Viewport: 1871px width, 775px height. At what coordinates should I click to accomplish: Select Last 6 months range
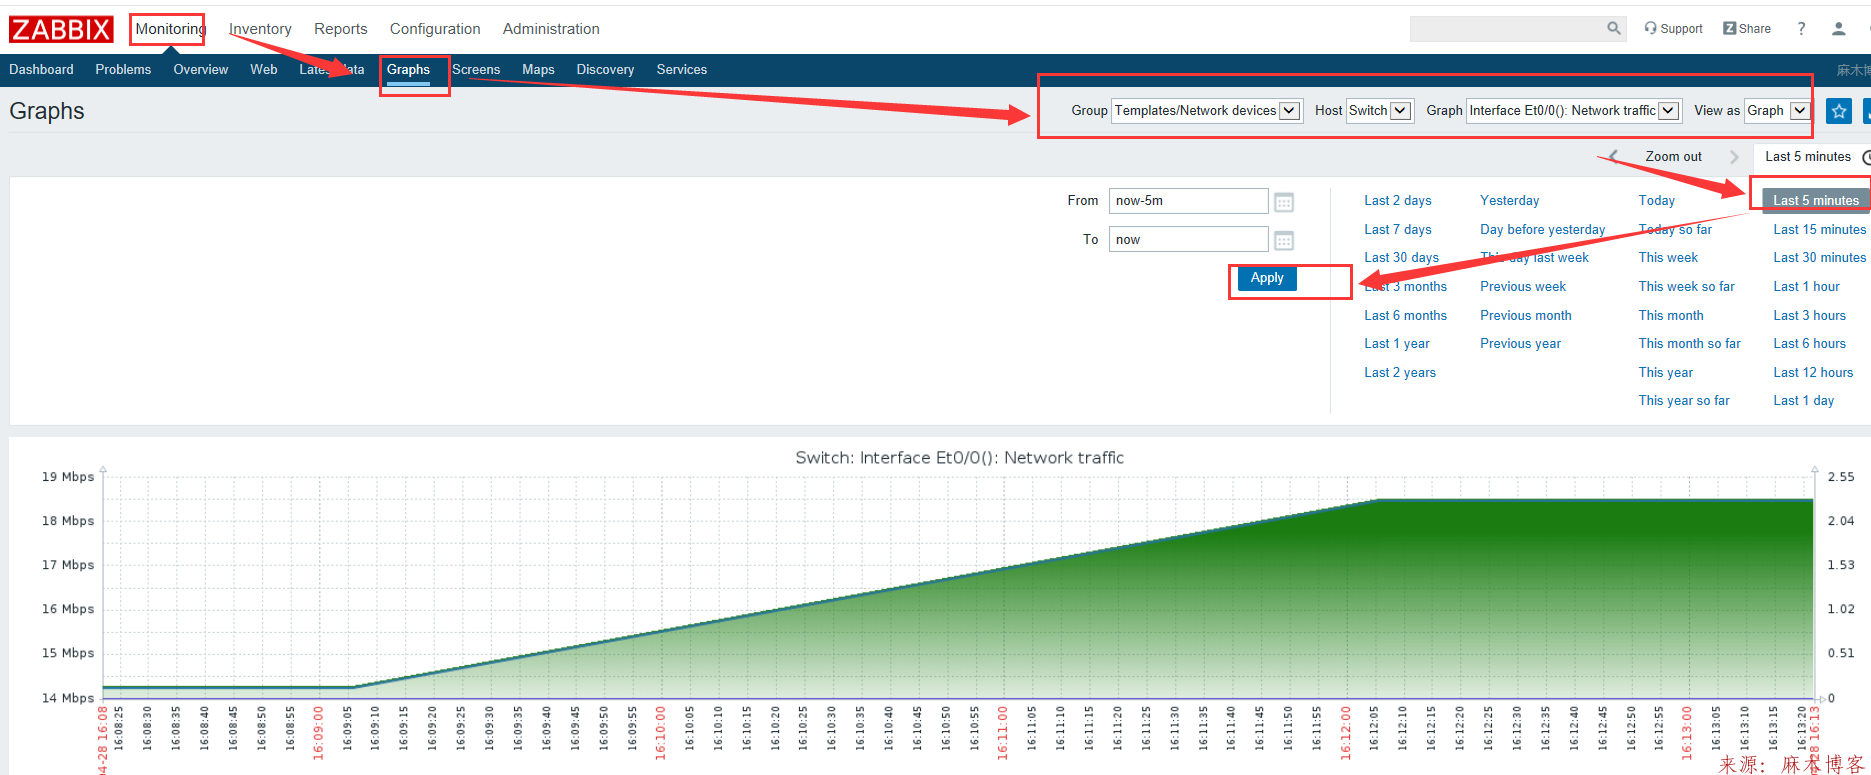pos(1405,316)
